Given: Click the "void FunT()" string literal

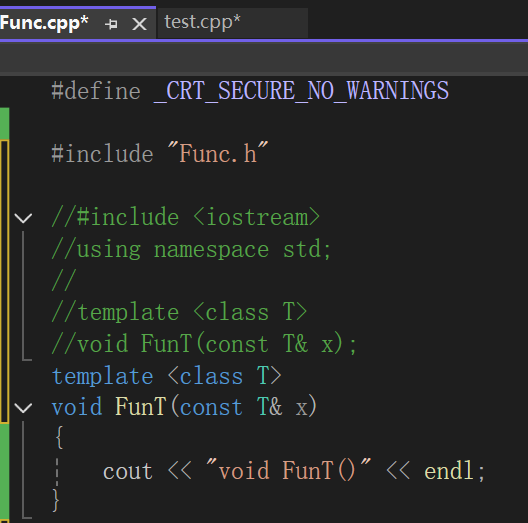Looking at the screenshot, I should point(289,470).
